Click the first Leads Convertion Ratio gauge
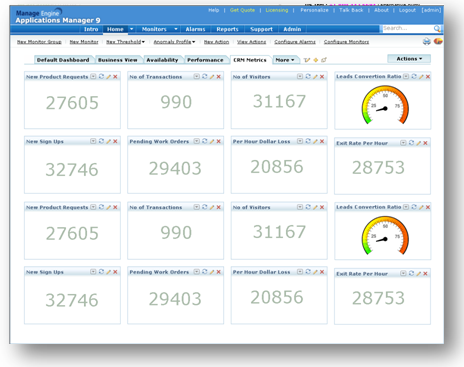 coord(385,105)
